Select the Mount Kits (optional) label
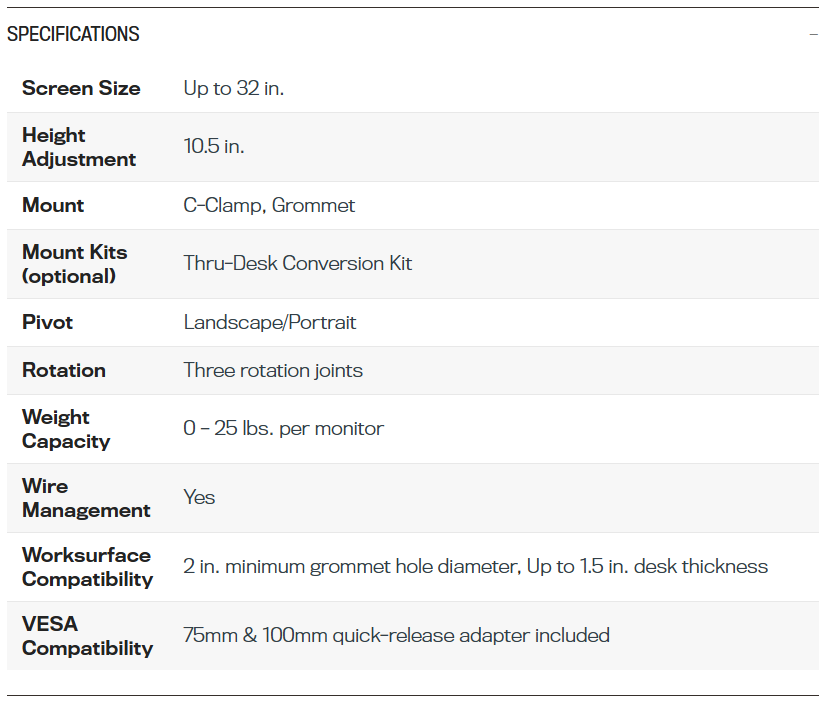Image resolution: width=834 pixels, height=702 pixels. point(74,264)
